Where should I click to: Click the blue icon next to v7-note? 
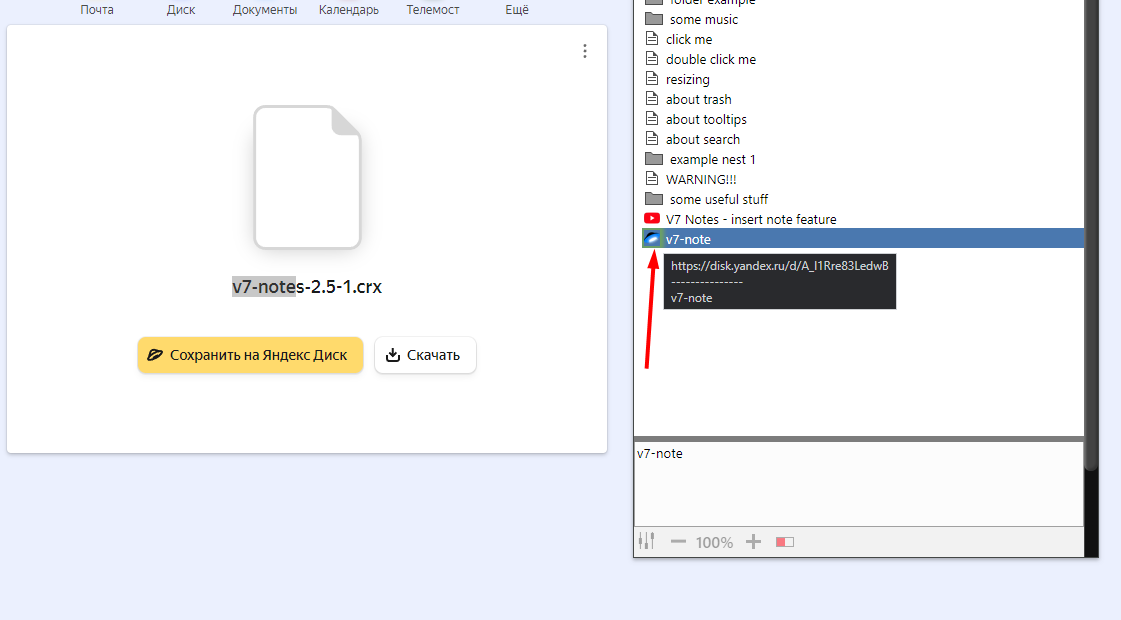[x=652, y=239]
